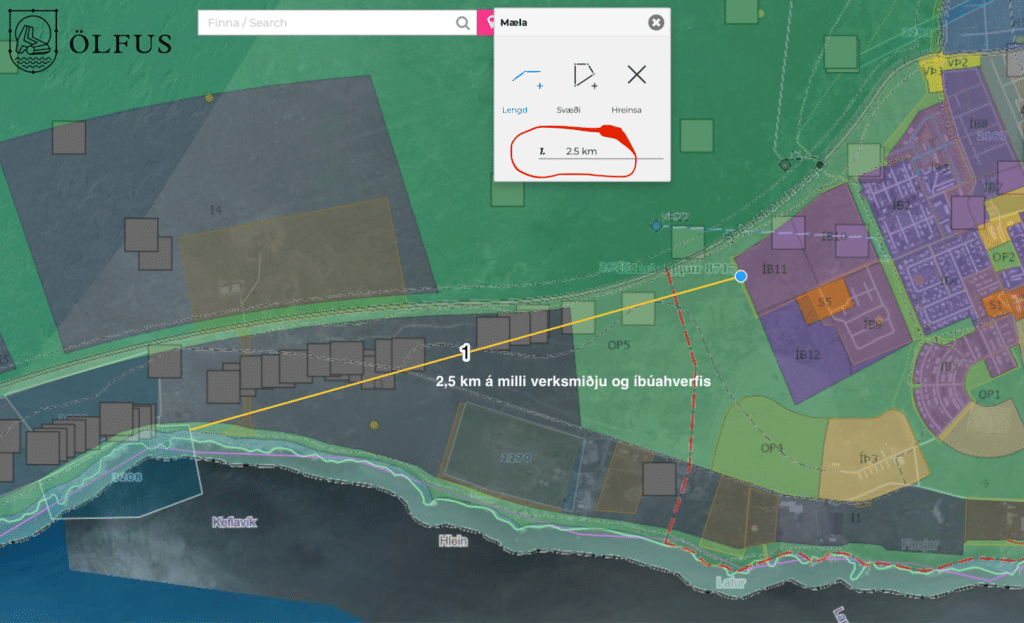The image size is (1024, 623).
Task: Click the Ölfus logo emblem
Action: point(33,39)
